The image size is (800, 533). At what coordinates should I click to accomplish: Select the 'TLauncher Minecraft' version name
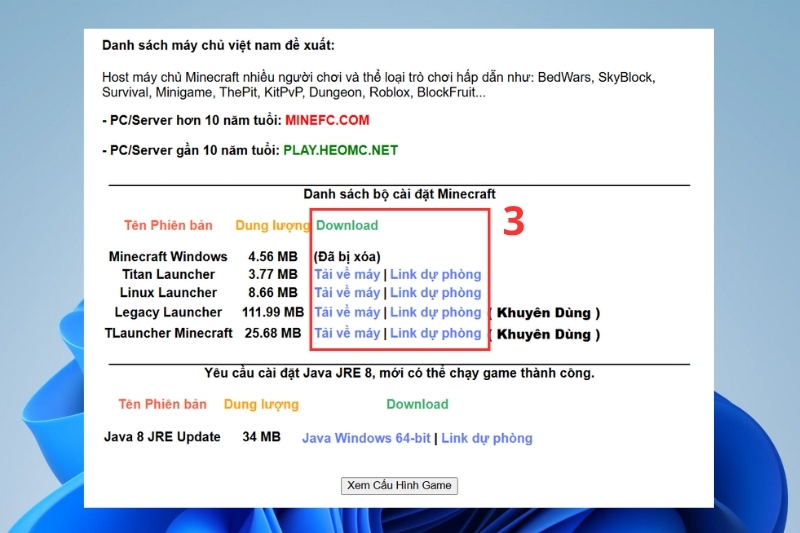[x=168, y=333]
